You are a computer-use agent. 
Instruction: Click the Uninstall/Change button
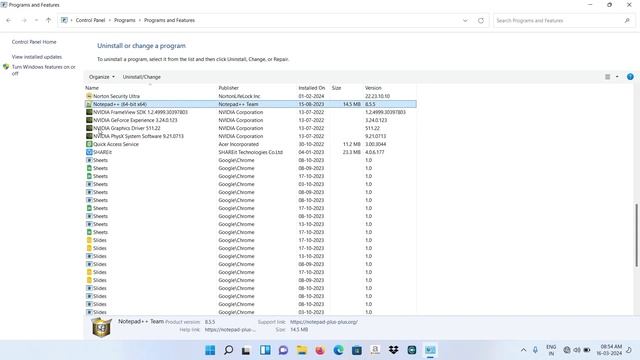tap(142, 77)
